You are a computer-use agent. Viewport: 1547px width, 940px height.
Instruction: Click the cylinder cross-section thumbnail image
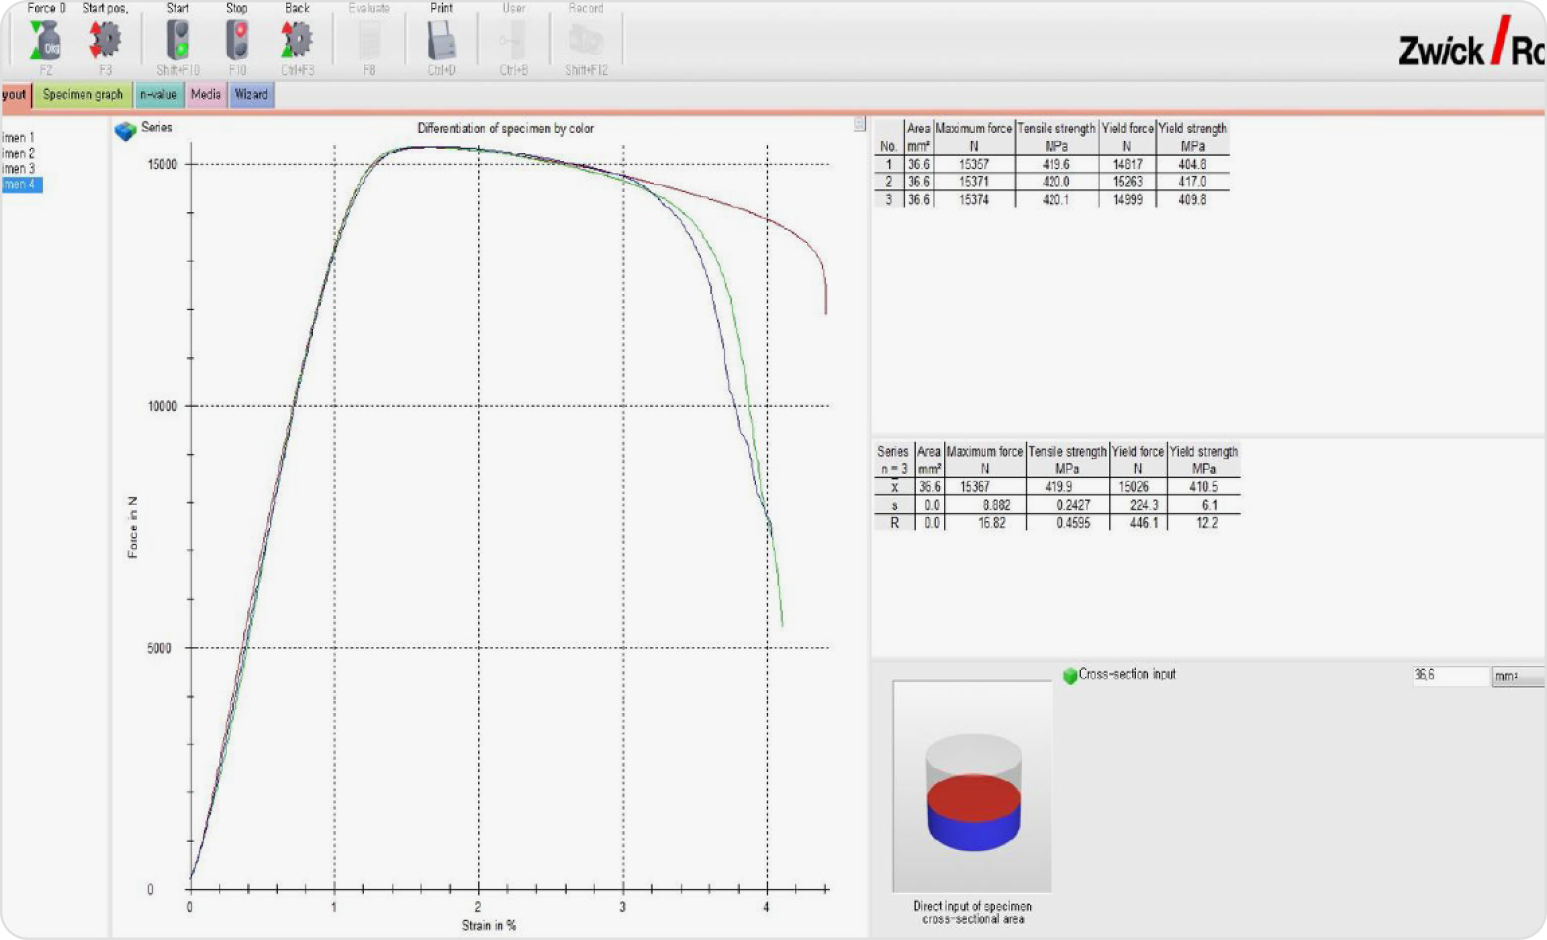pos(972,786)
